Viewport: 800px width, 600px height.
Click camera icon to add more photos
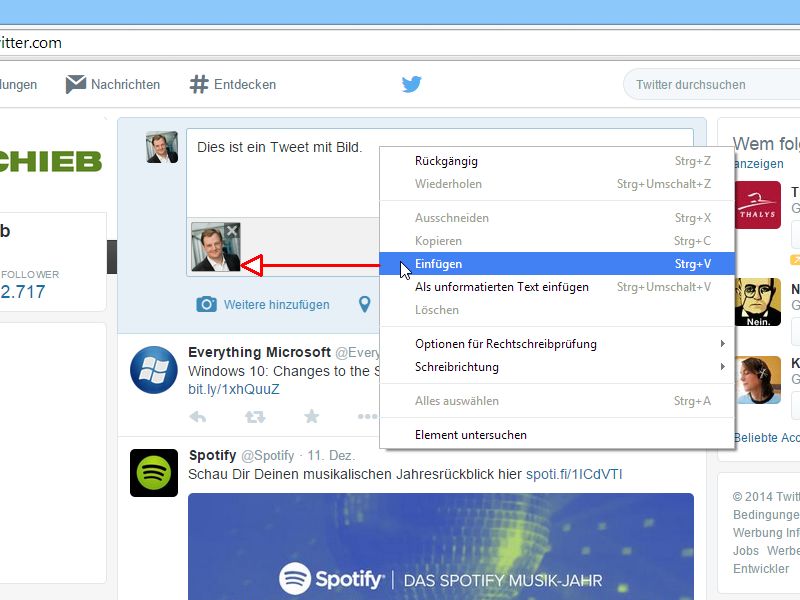(207, 305)
